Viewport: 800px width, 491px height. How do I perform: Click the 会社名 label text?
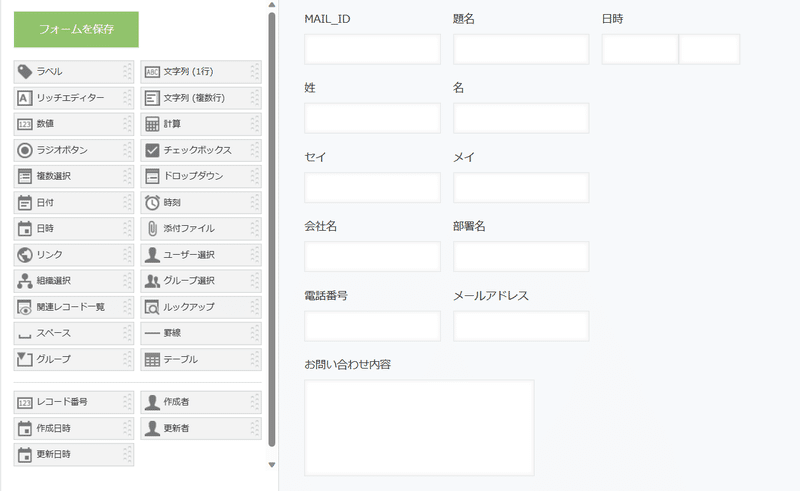coord(320,226)
